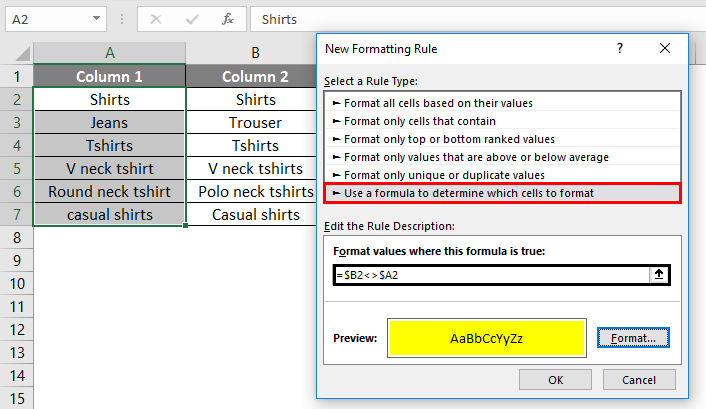Viewport: 706px width, 409px height.
Task: Click into the formula rule input field
Action: (490, 275)
